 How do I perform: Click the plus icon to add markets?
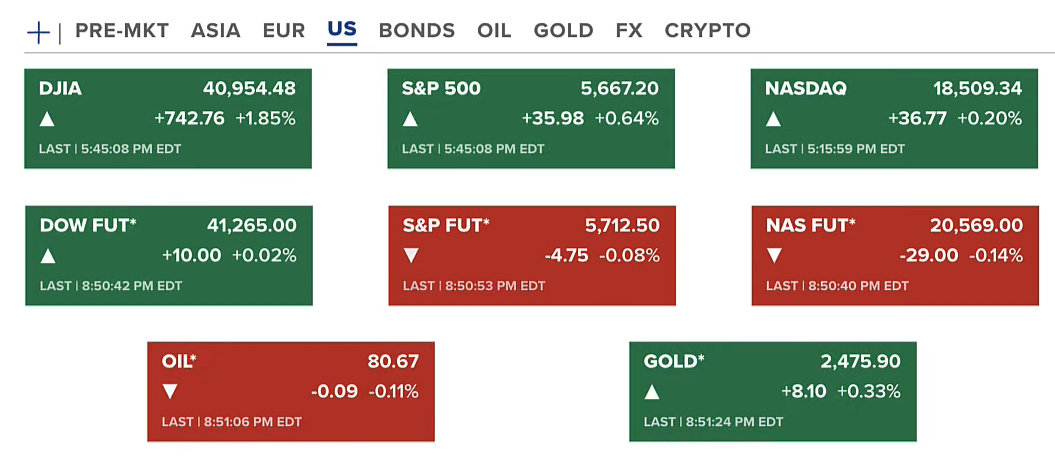pyautogui.click(x=38, y=32)
